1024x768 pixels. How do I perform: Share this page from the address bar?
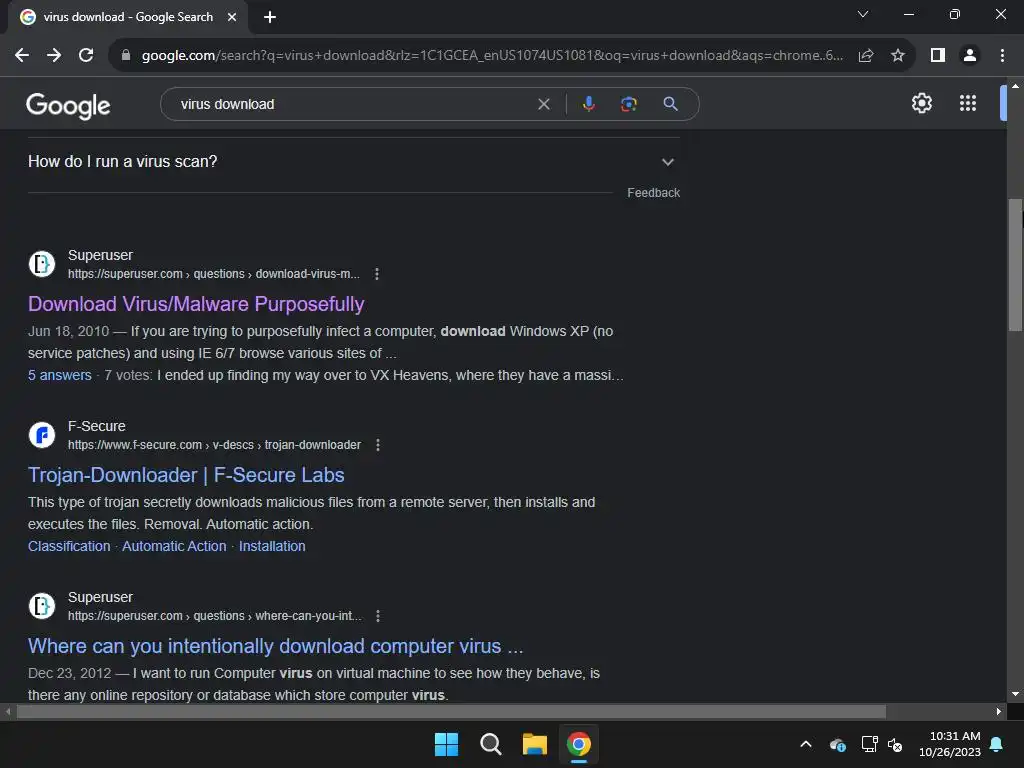(x=866, y=56)
